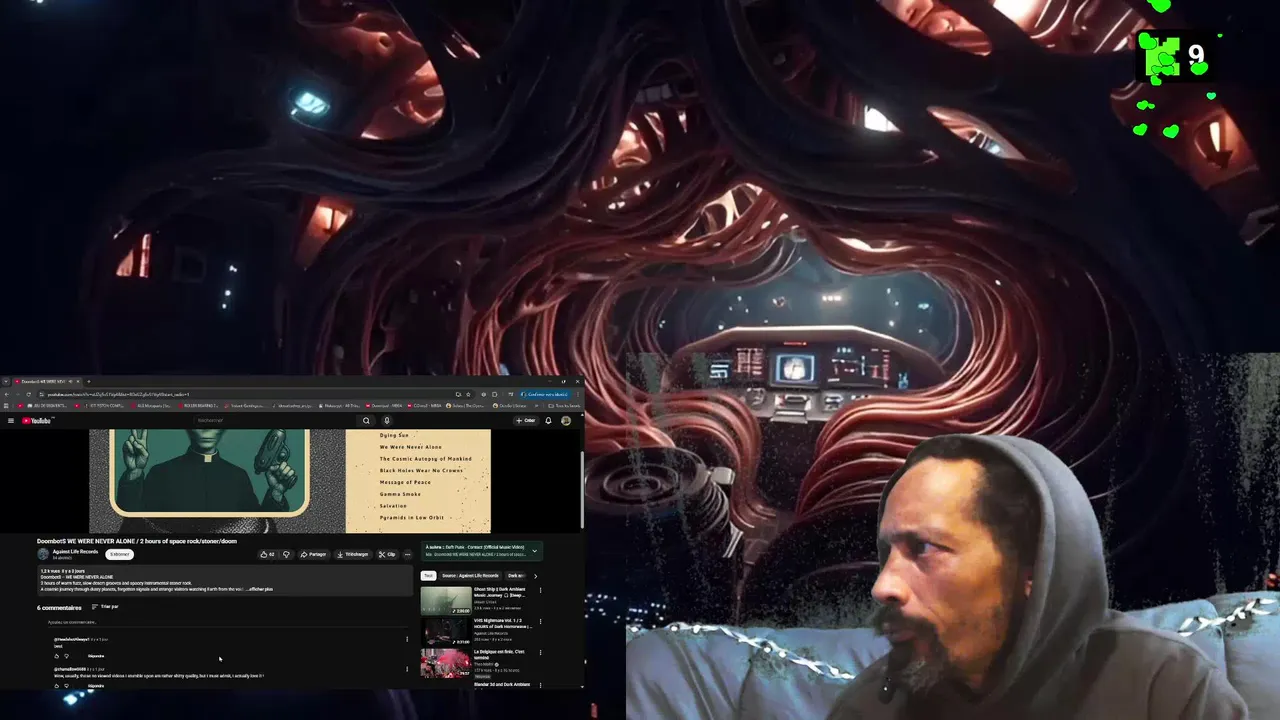Open options menu for the 'best' comment

click(407, 639)
